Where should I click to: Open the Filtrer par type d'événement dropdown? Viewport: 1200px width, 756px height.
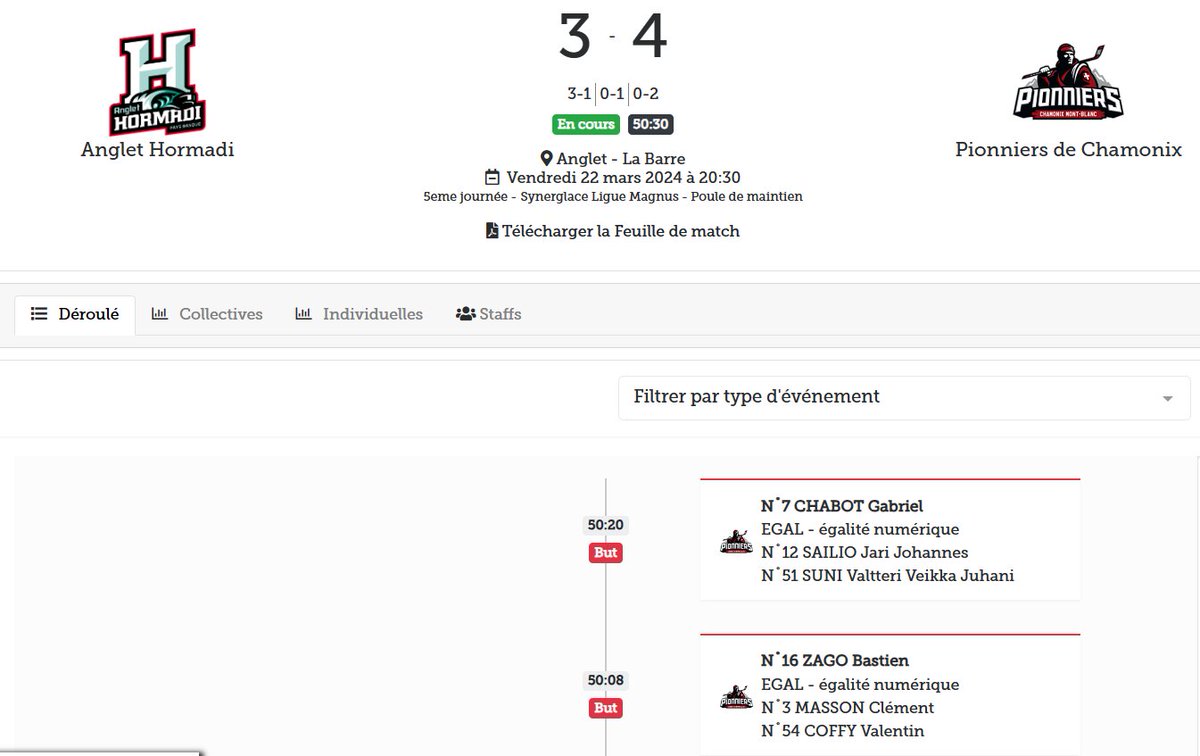904,397
